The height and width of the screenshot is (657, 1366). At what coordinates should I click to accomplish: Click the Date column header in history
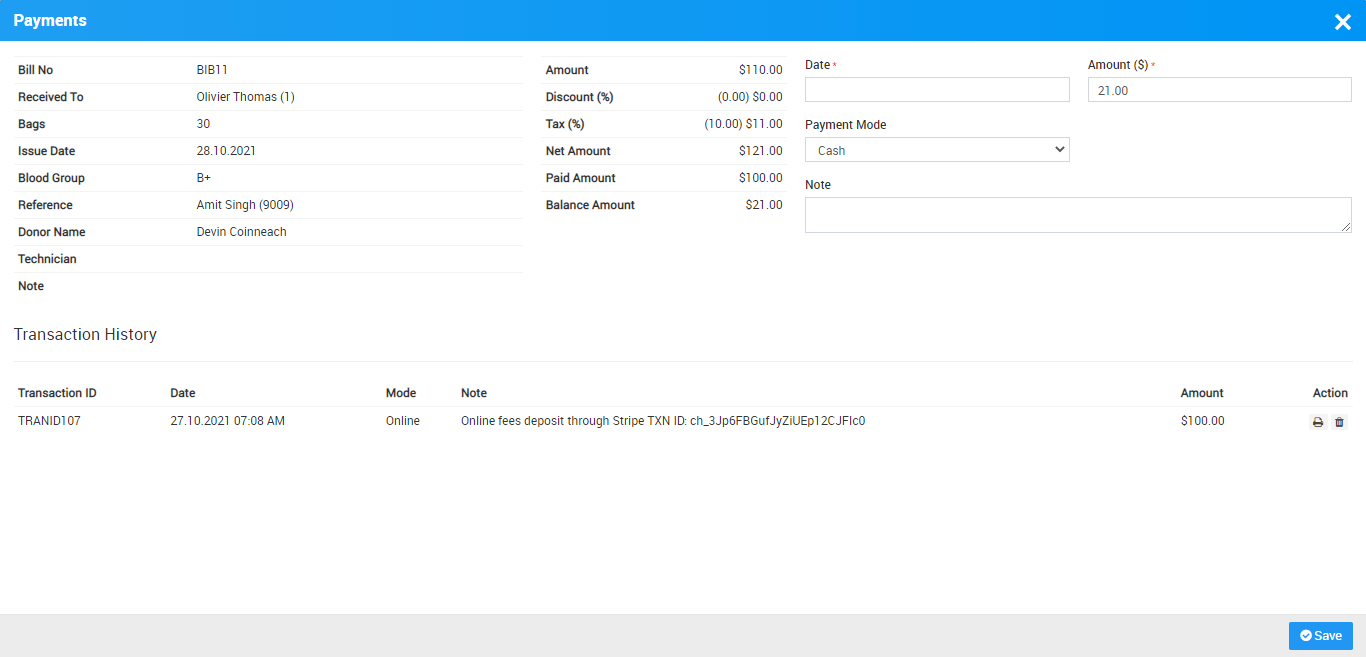point(183,393)
